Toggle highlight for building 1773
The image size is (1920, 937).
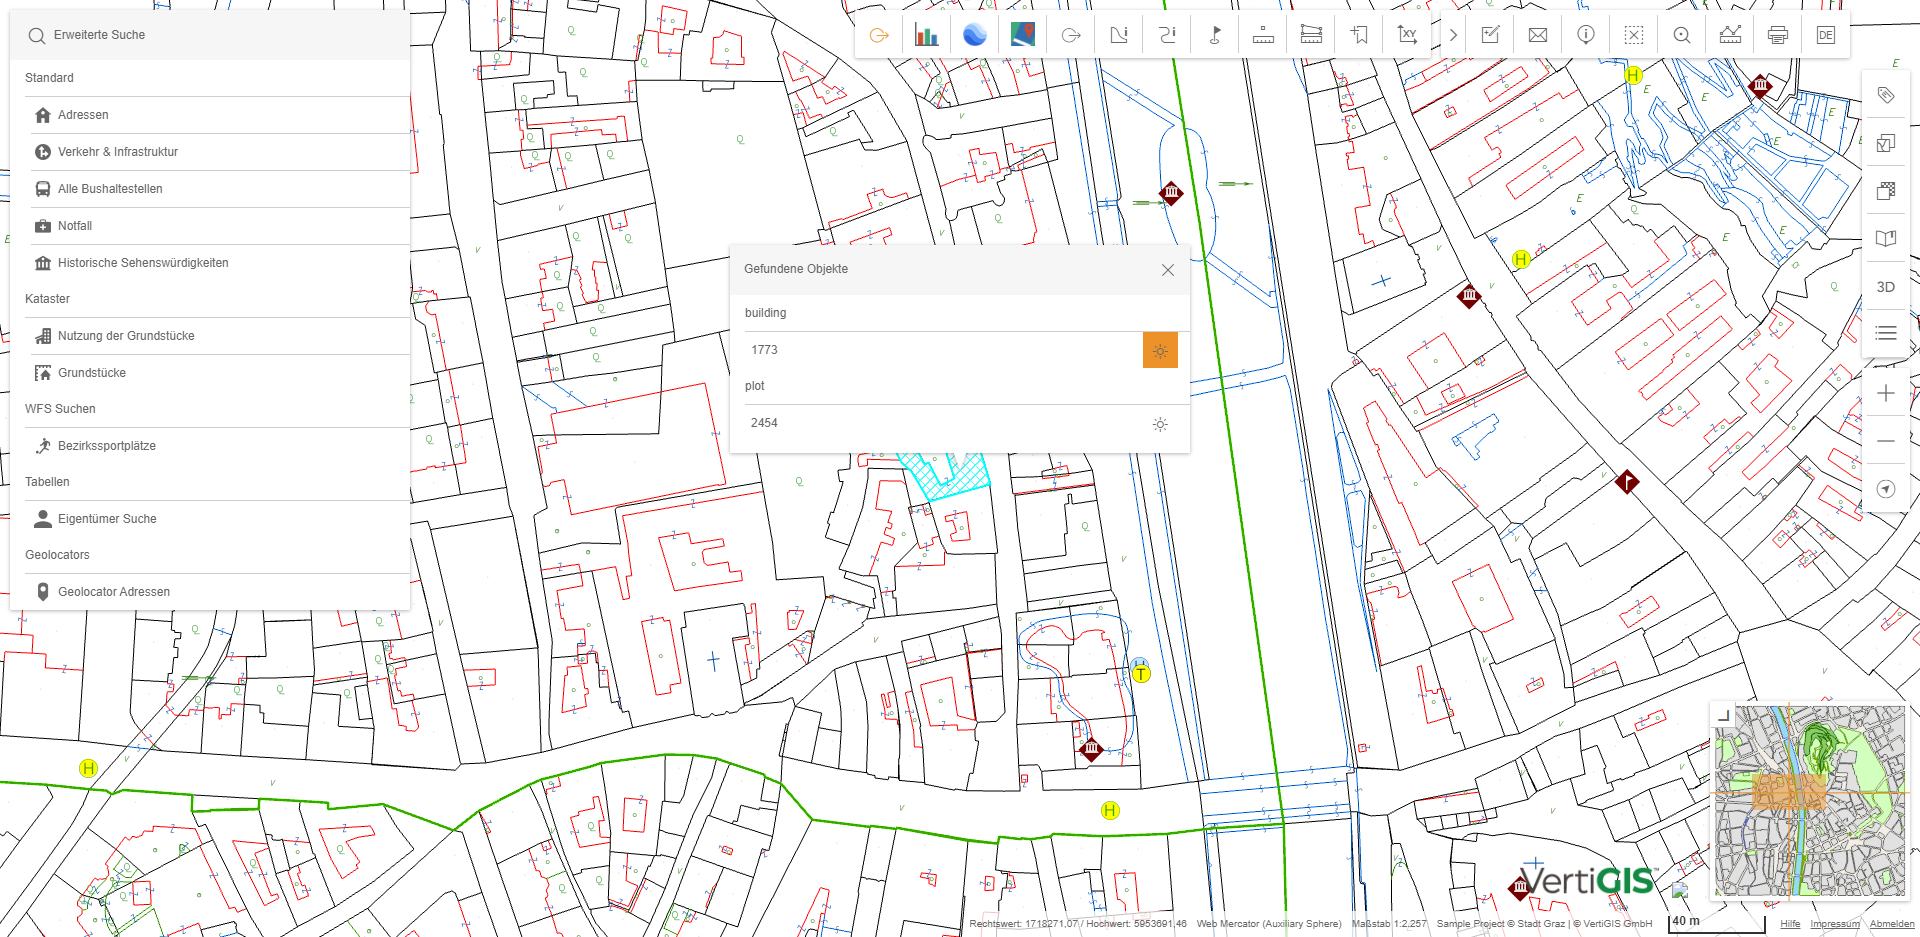[x=1160, y=351]
